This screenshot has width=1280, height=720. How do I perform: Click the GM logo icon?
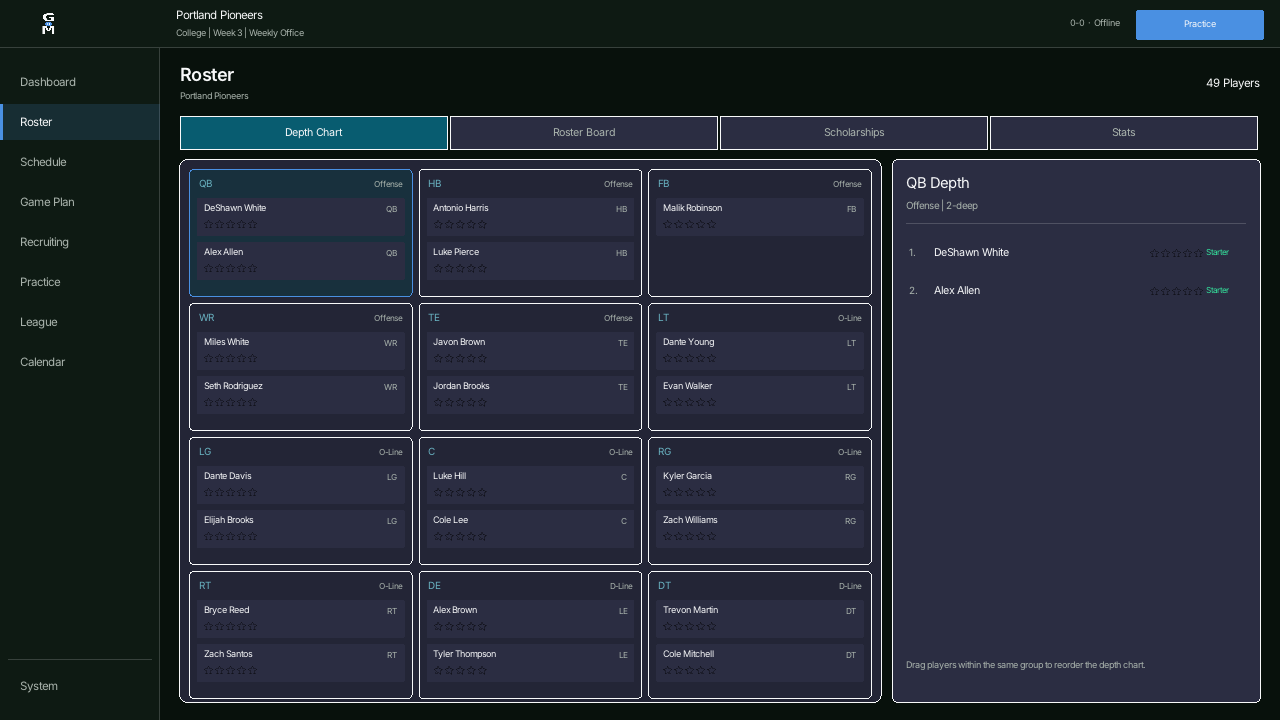tap(48, 24)
